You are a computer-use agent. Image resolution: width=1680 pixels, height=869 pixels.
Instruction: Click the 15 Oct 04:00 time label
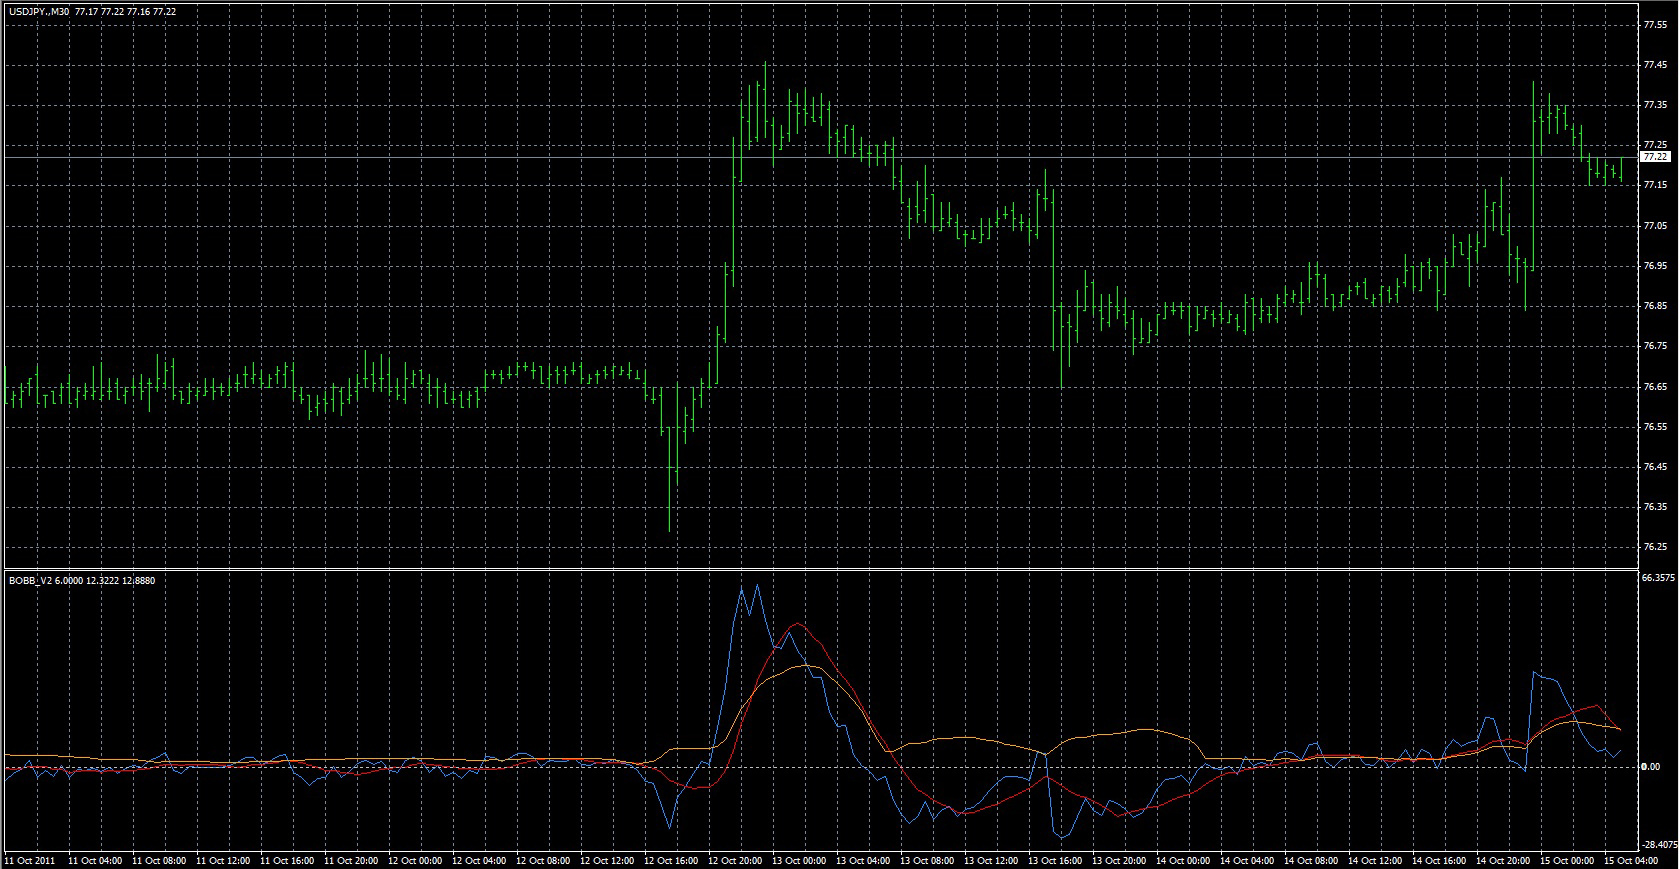coord(1632,860)
